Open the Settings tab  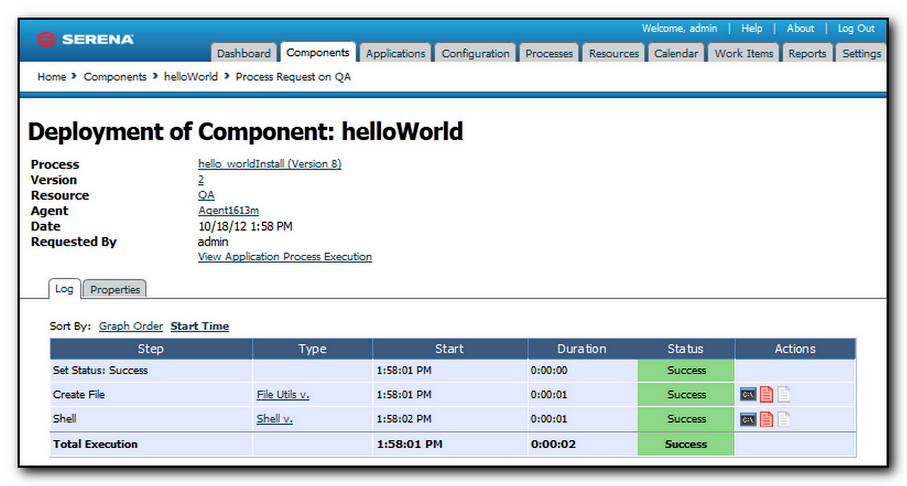(861, 53)
